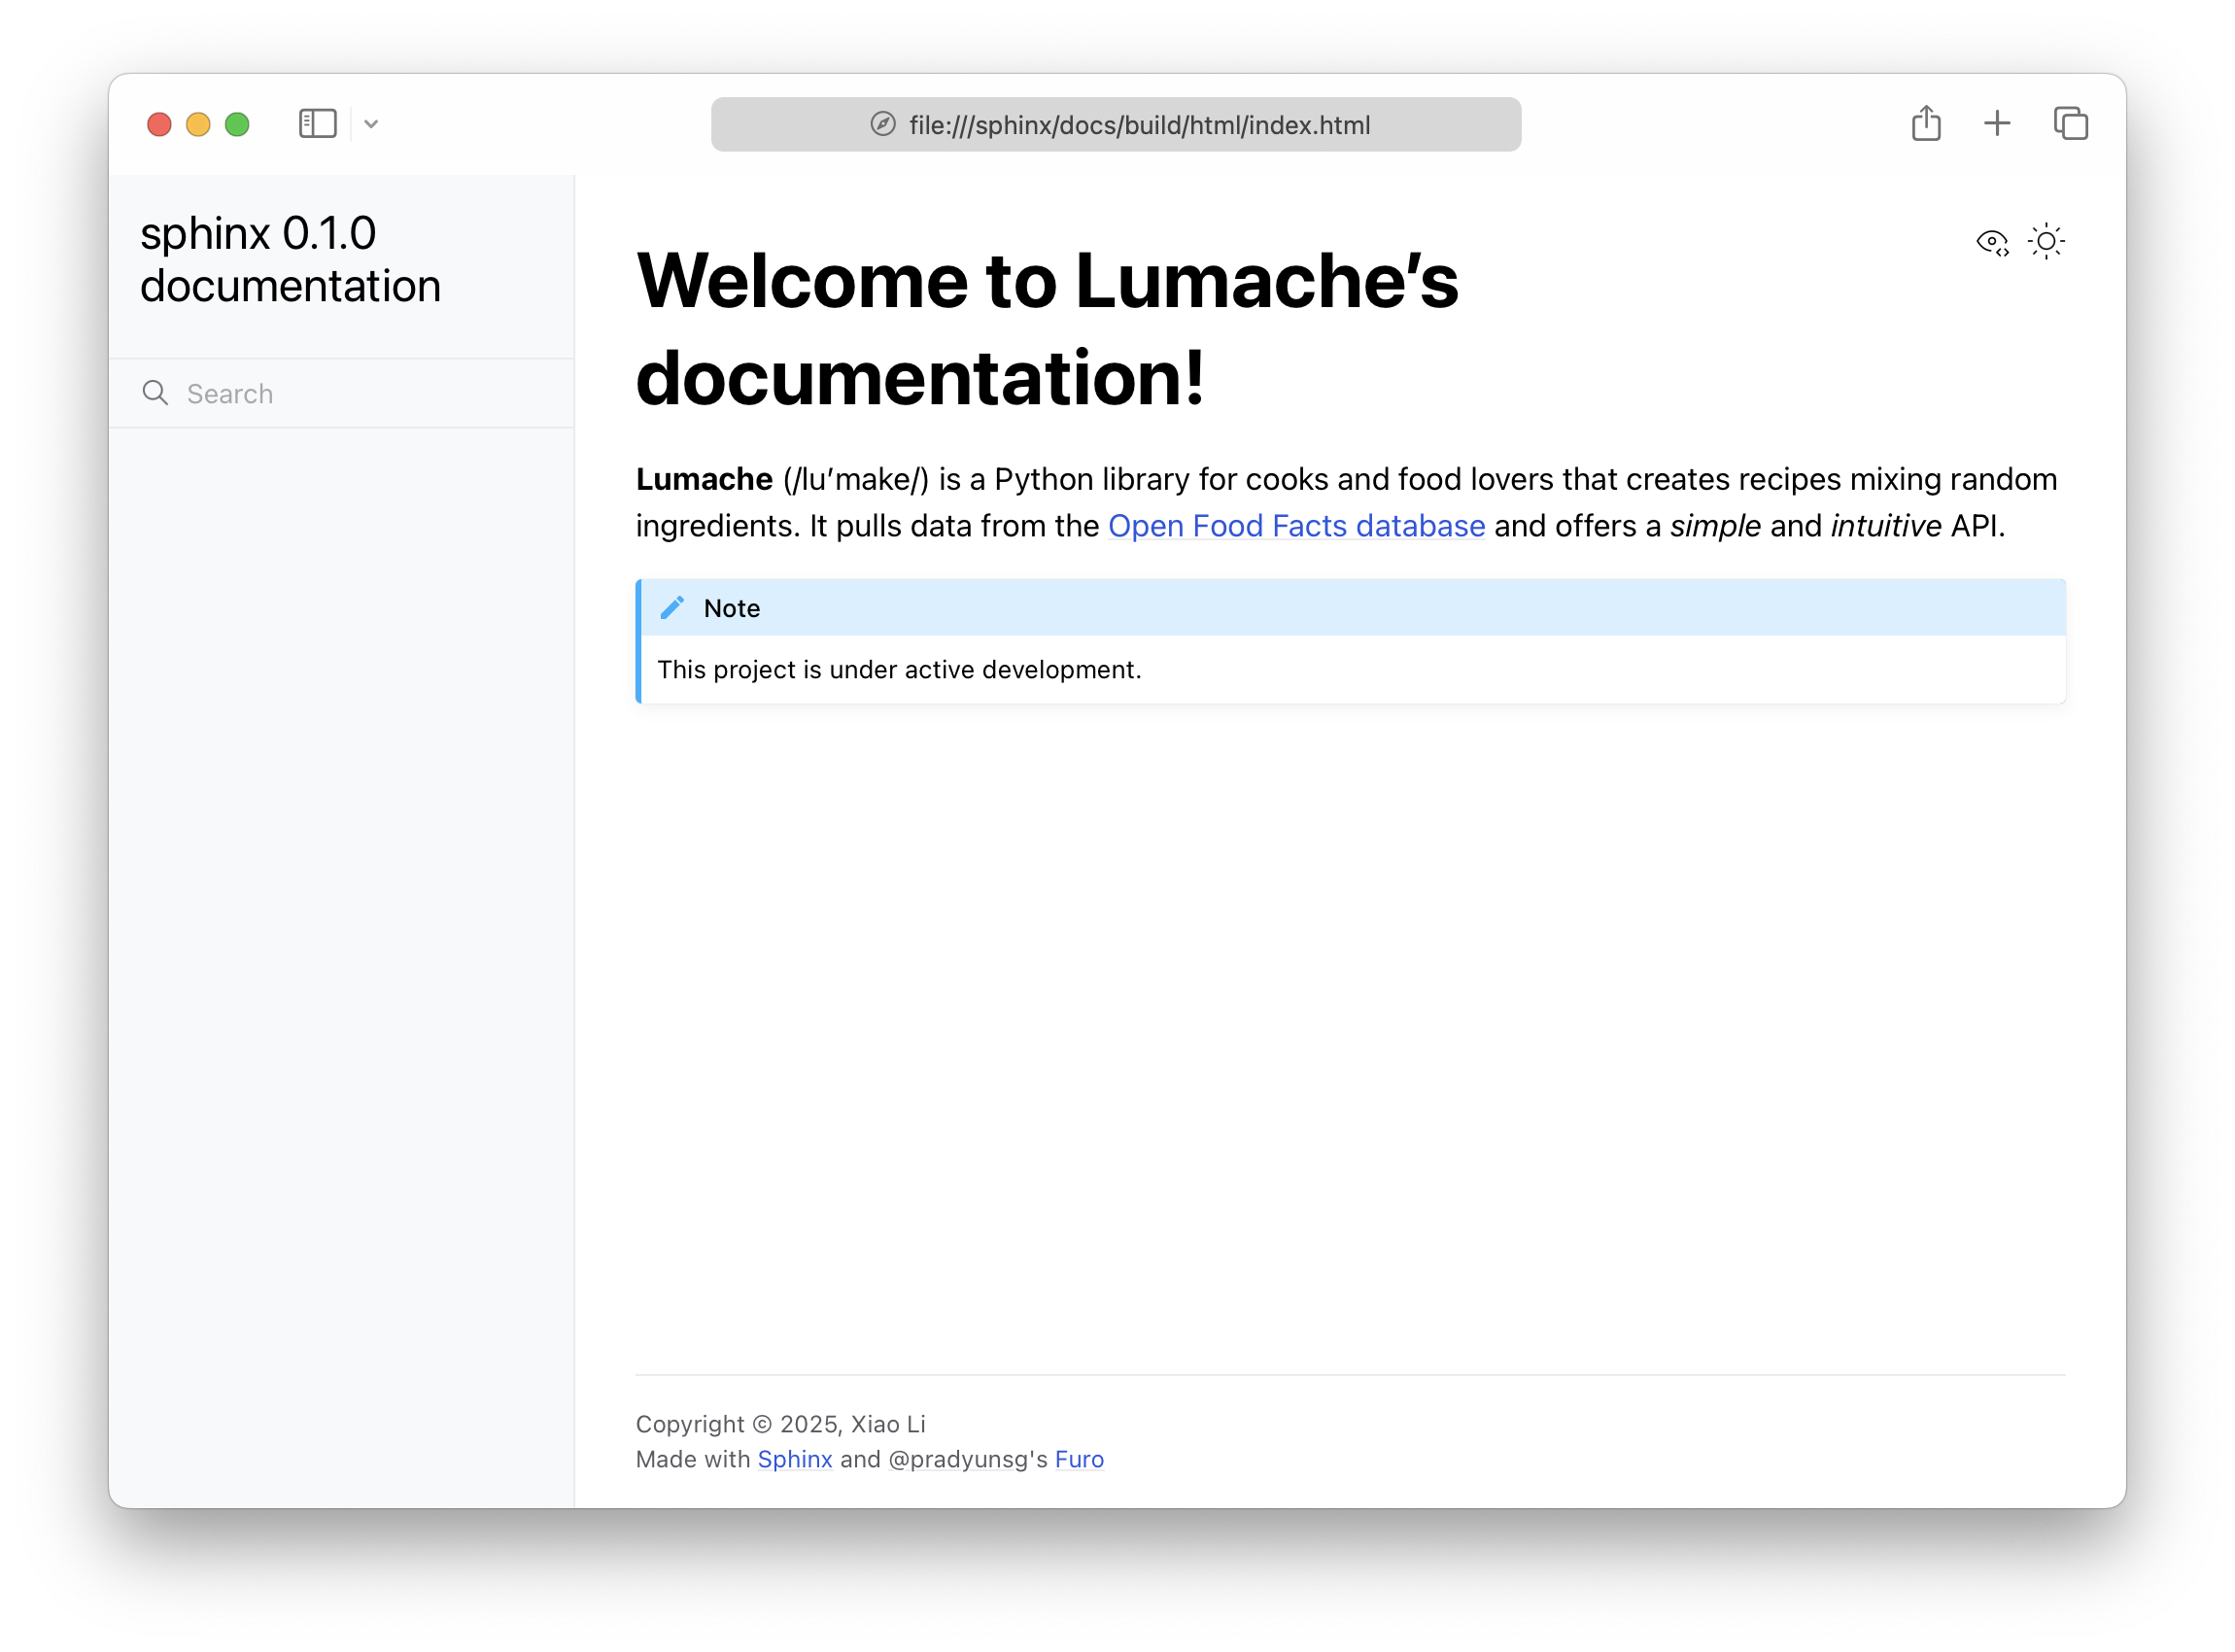
Task: Click the compass icon in address bar
Action: tap(883, 124)
